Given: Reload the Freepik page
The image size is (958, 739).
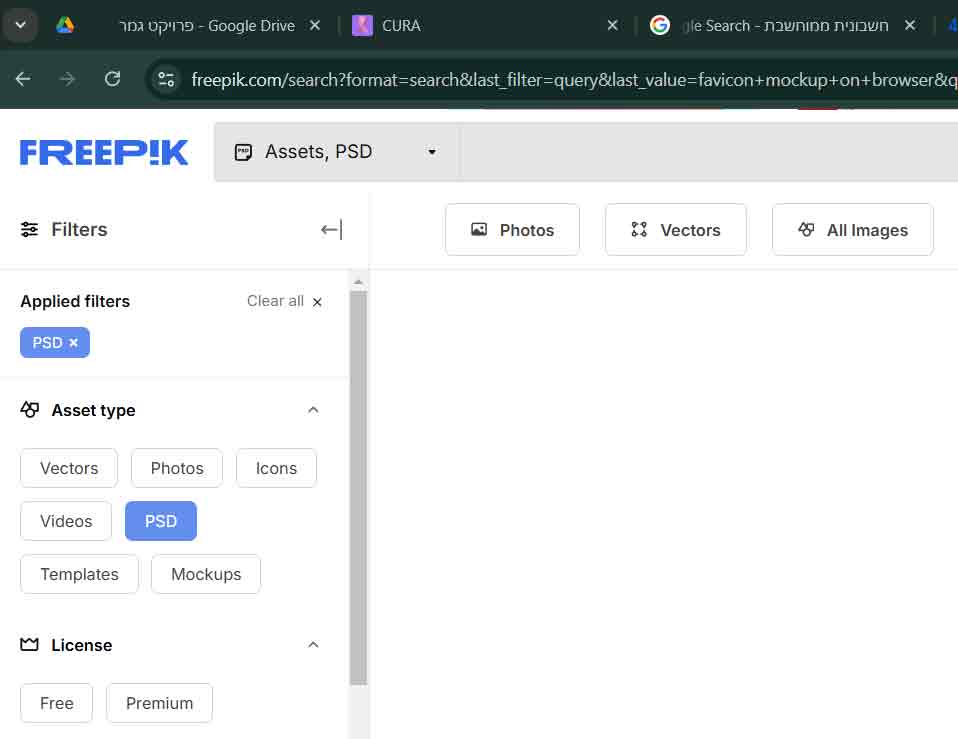Looking at the screenshot, I should 112,79.
